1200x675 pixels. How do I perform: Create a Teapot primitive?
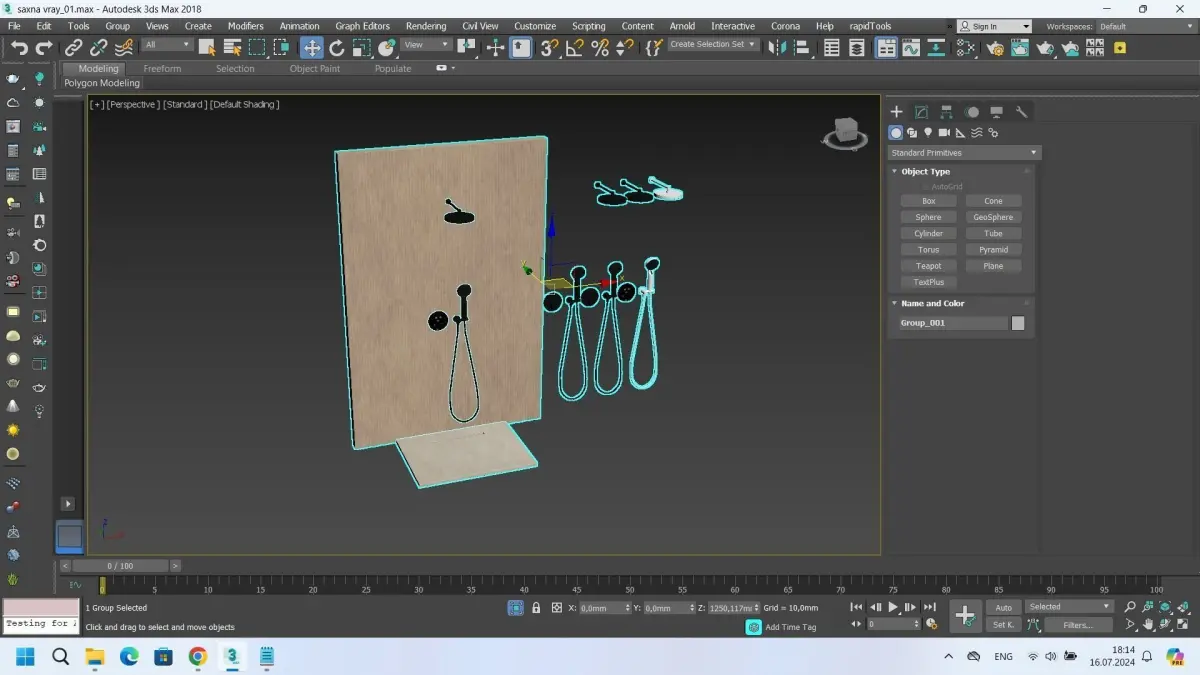[929, 266]
